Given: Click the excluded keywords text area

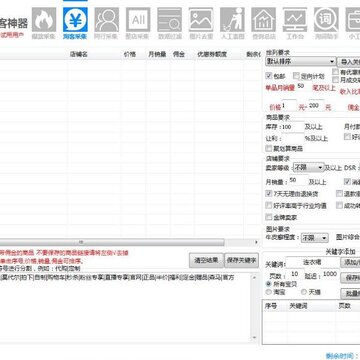Looking at the screenshot, I should (125, 307).
